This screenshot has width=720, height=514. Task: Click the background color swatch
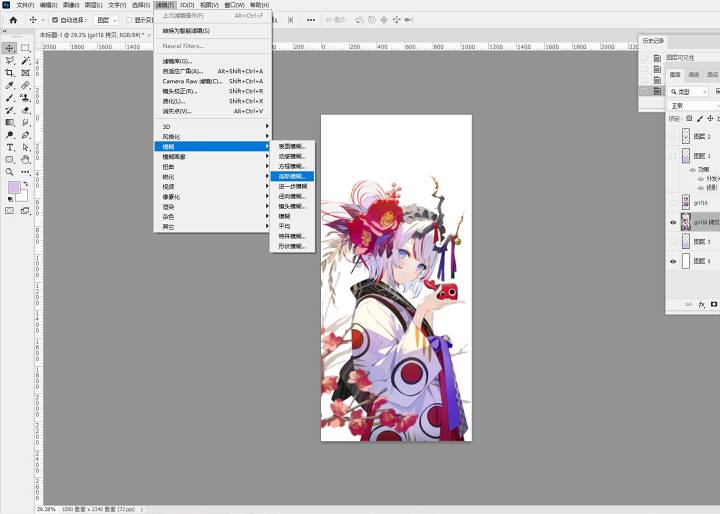click(23, 197)
